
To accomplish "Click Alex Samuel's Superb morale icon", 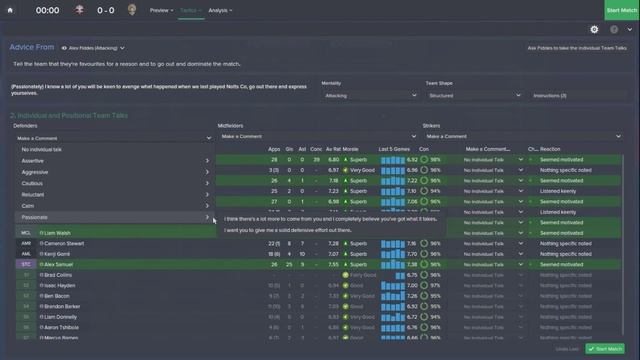I will click(x=346, y=264).
